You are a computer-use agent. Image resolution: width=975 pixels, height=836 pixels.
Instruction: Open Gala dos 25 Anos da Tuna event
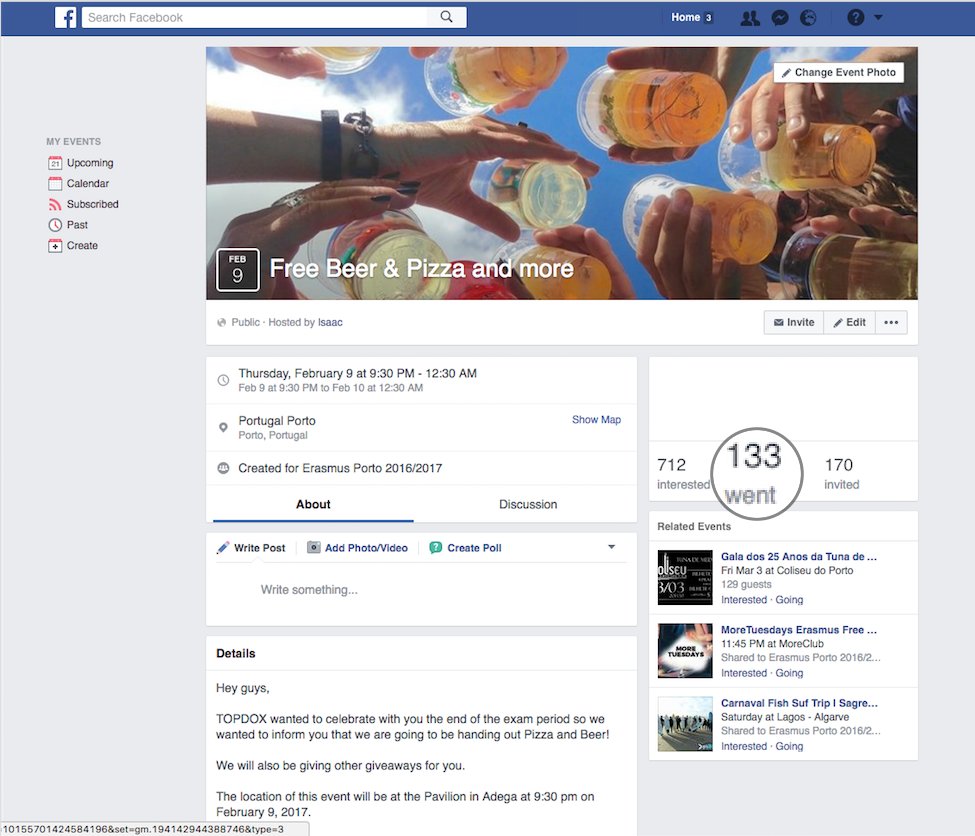point(799,557)
